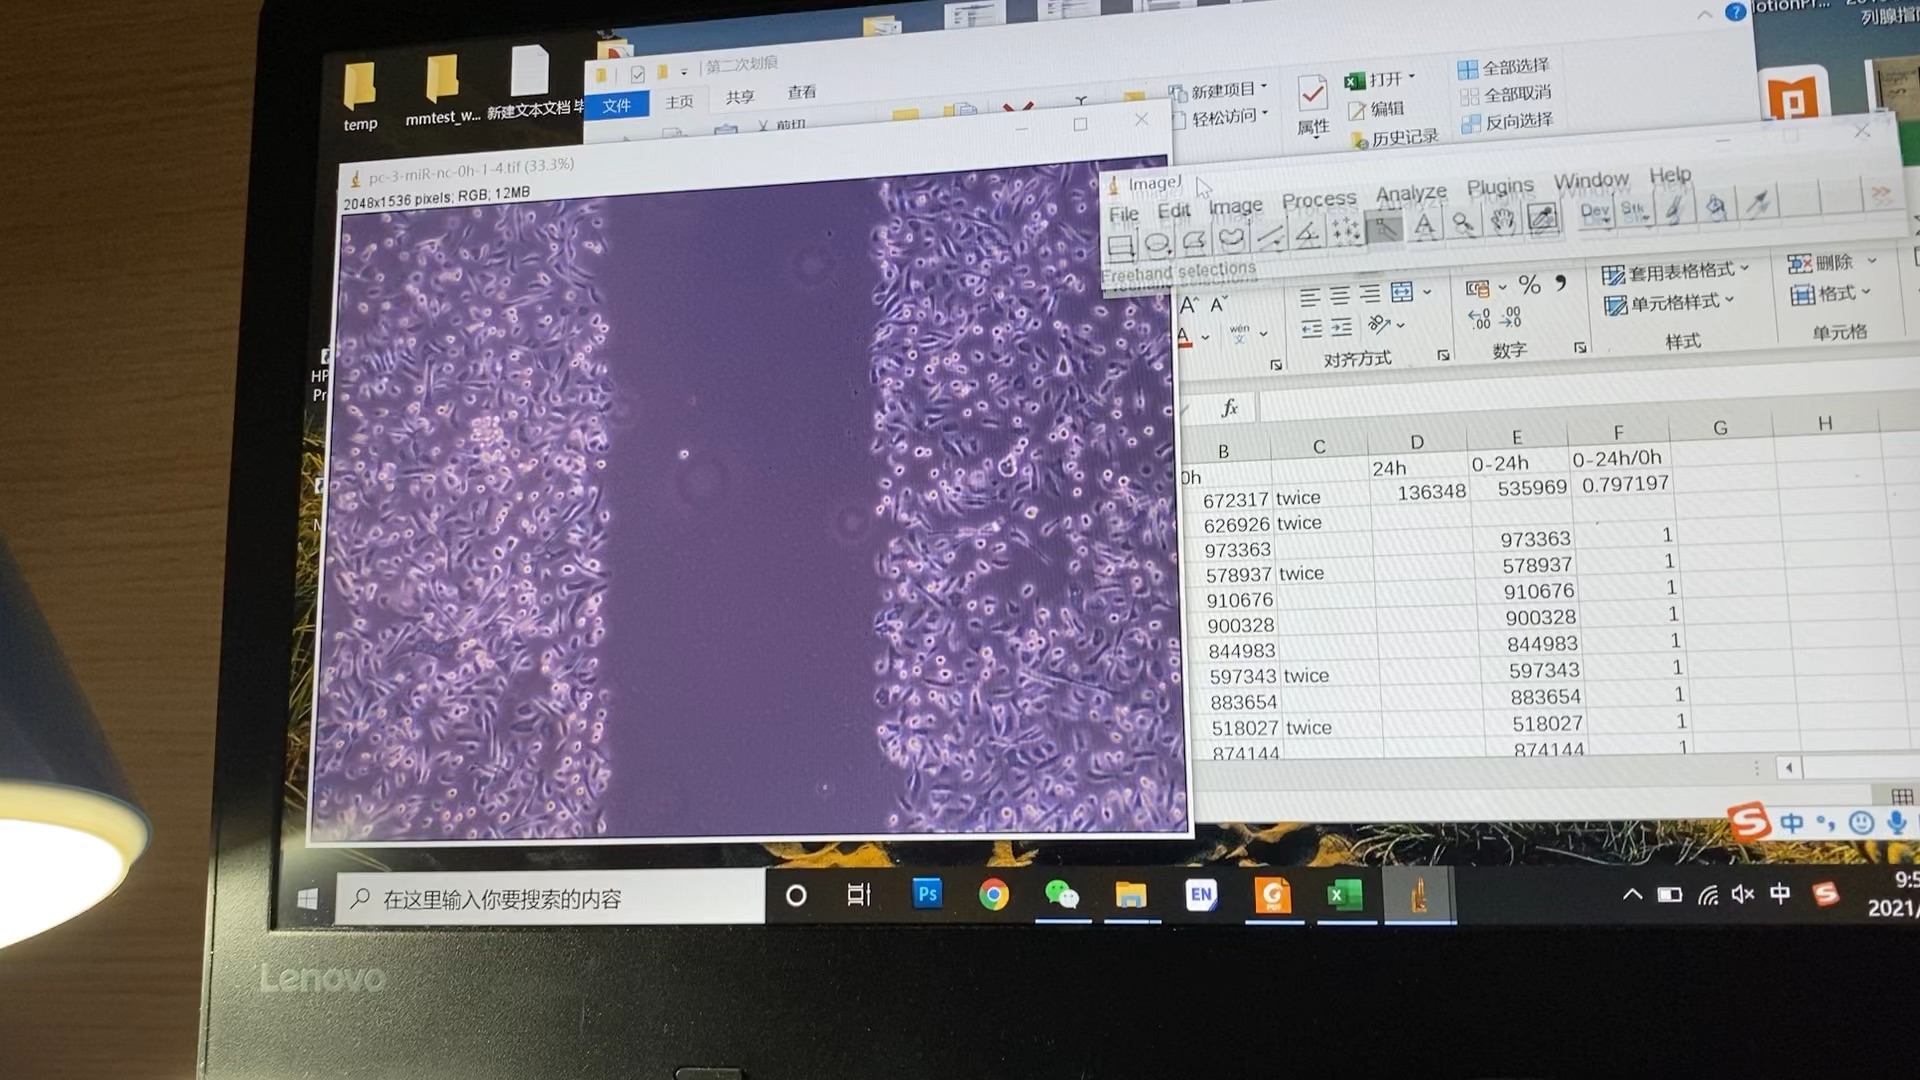Select ImageJ Arrow tool
This screenshot has height=1080, width=1920.
[x=1757, y=203]
